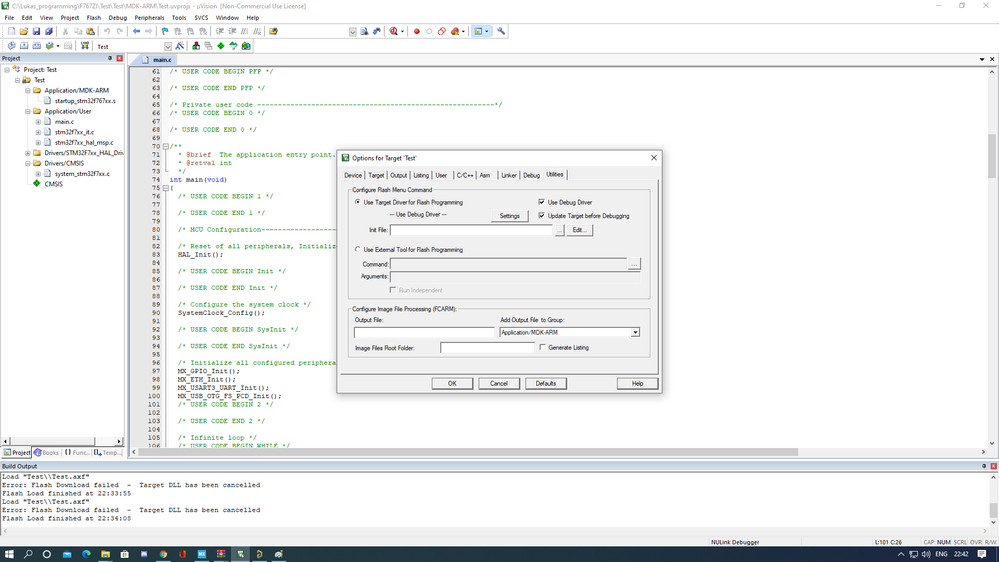This screenshot has height=562, width=999.
Task: Click the main.c editor tab
Action: pos(157,59)
